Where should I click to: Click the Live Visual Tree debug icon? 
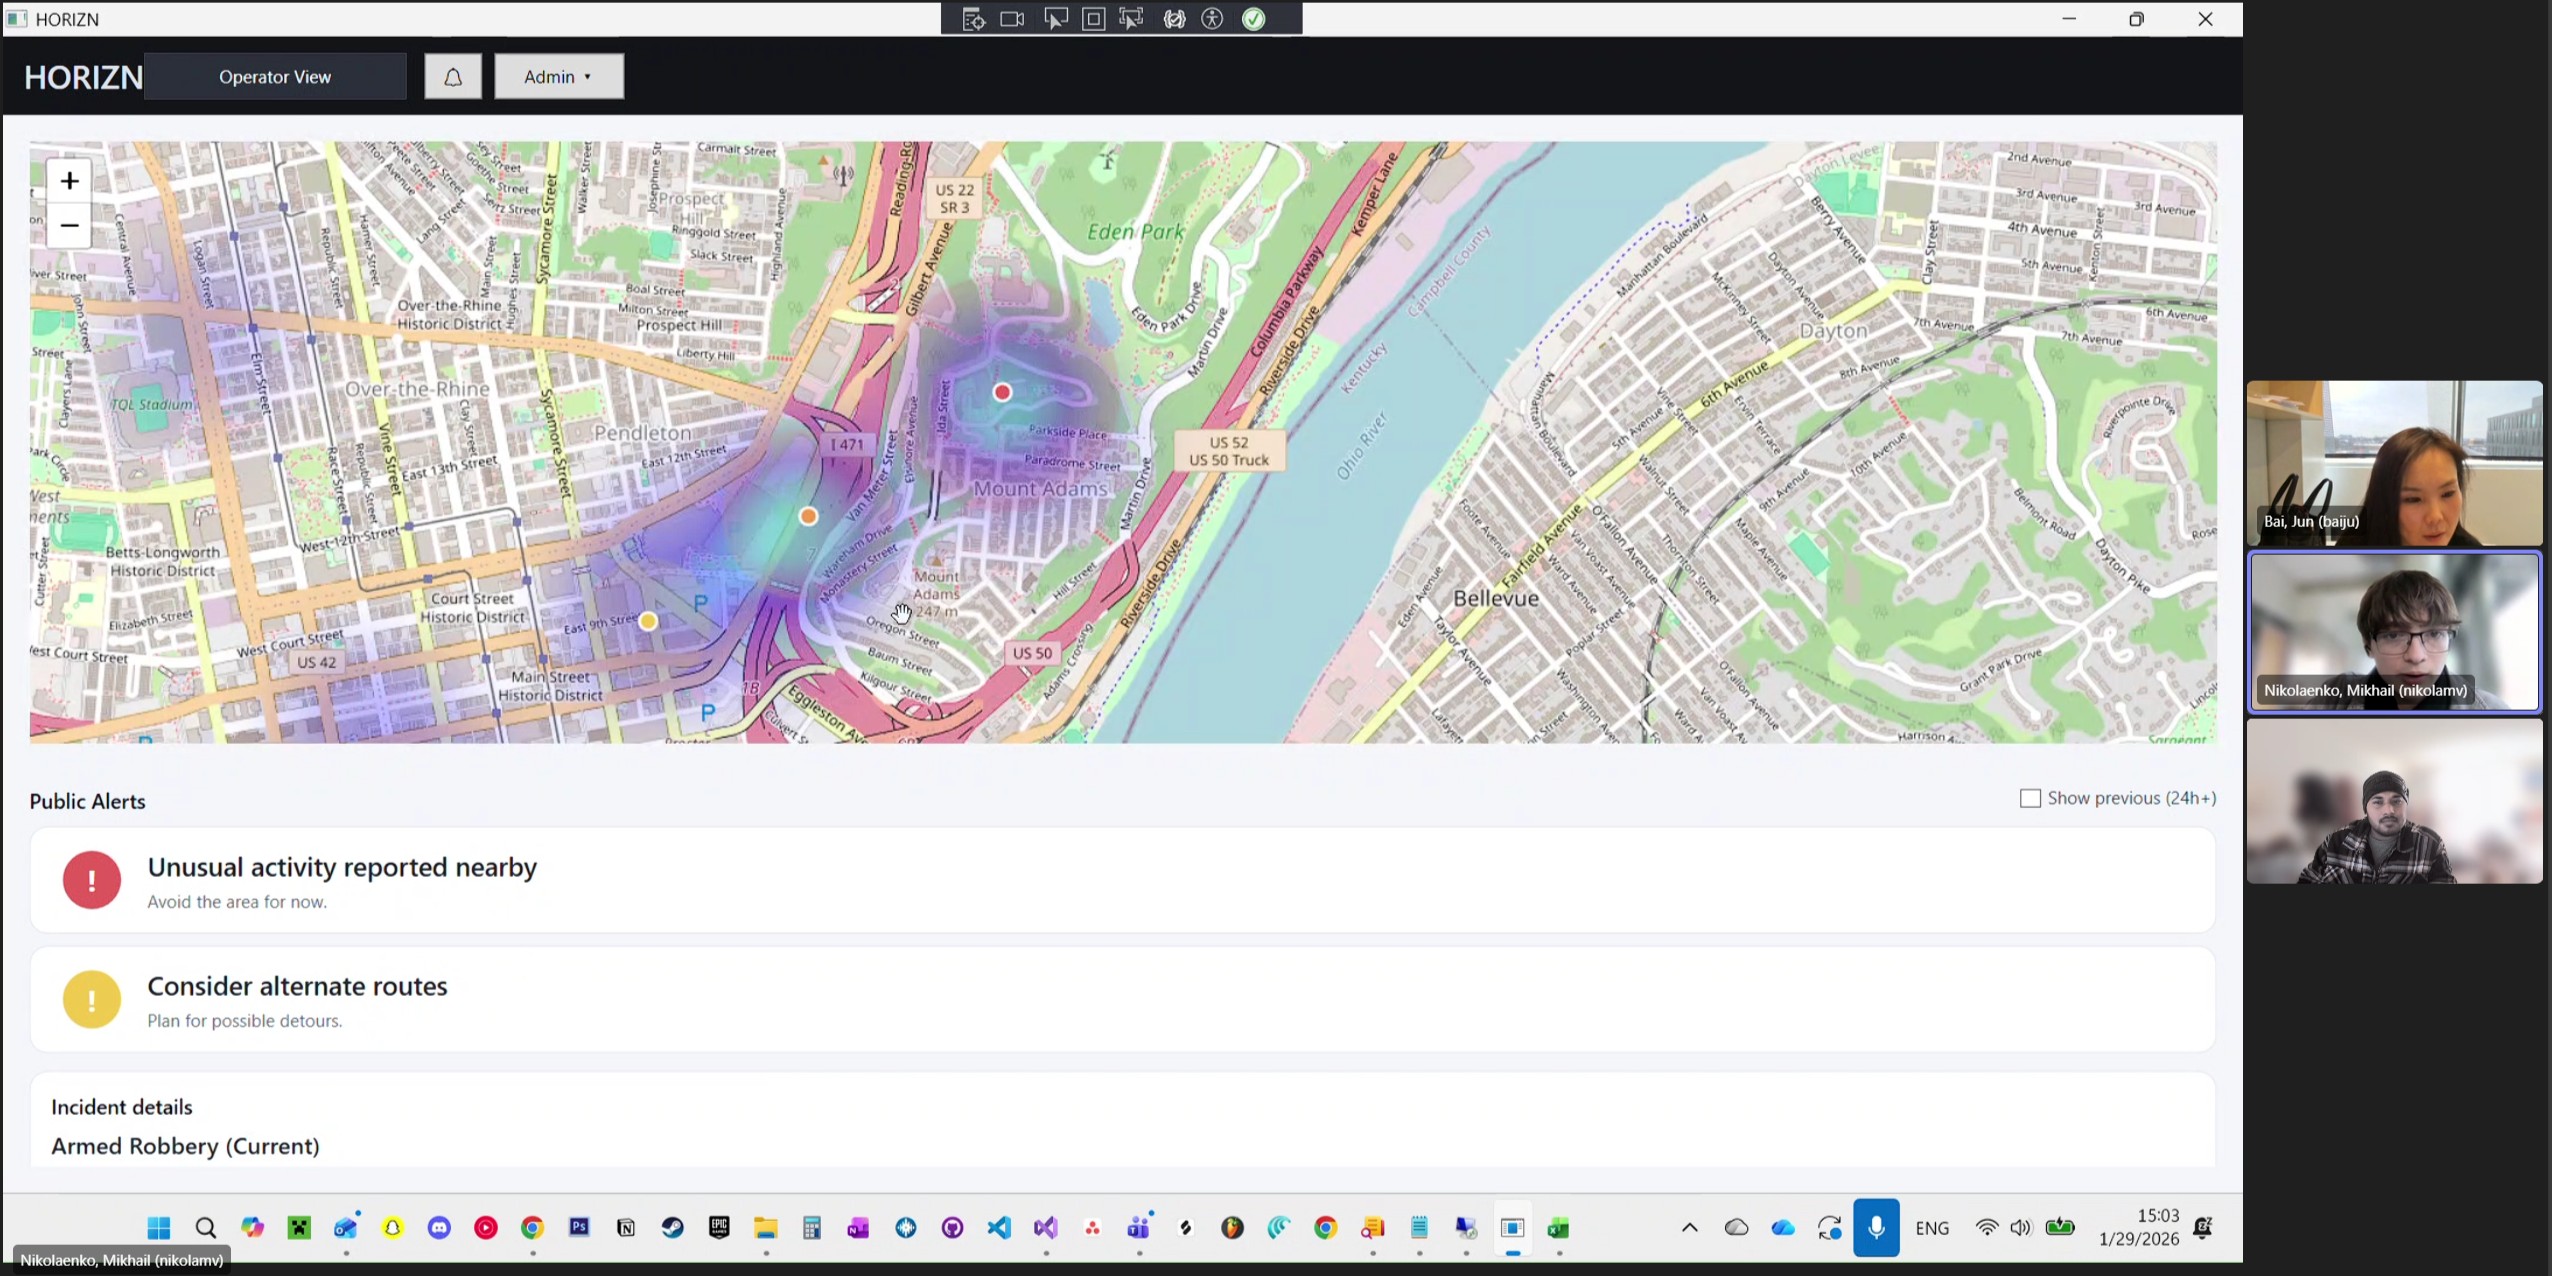tap(973, 19)
